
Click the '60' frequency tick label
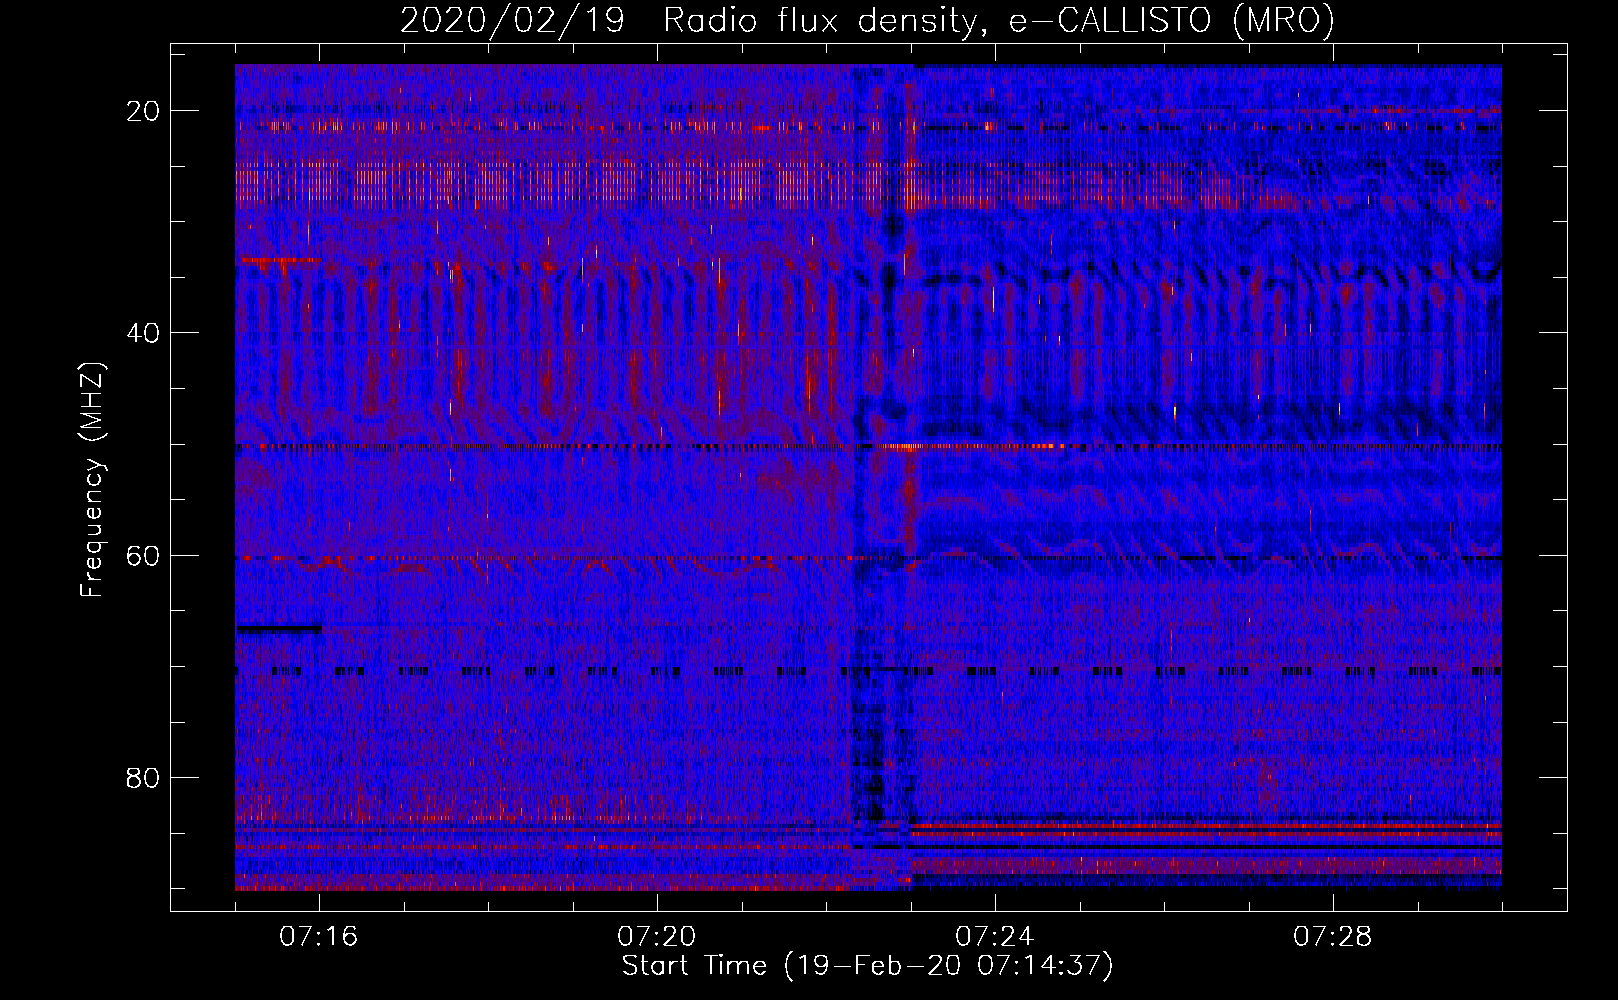(x=144, y=556)
